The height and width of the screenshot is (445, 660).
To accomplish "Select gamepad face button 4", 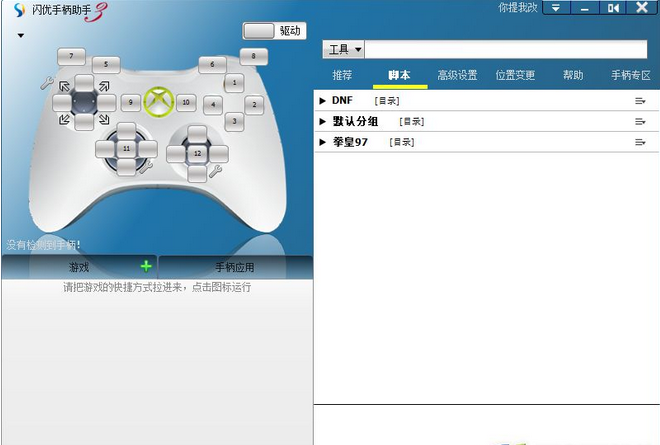I will pos(213,105).
